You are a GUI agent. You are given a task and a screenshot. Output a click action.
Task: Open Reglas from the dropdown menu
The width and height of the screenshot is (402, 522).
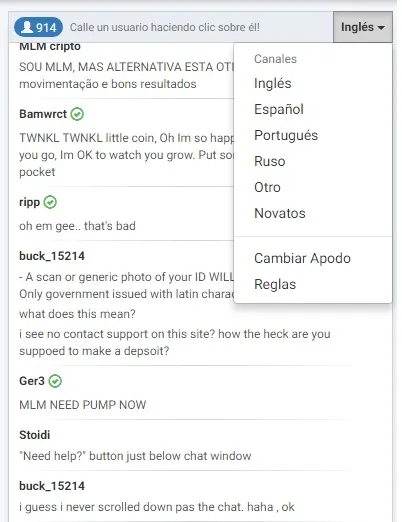point(275,284)
